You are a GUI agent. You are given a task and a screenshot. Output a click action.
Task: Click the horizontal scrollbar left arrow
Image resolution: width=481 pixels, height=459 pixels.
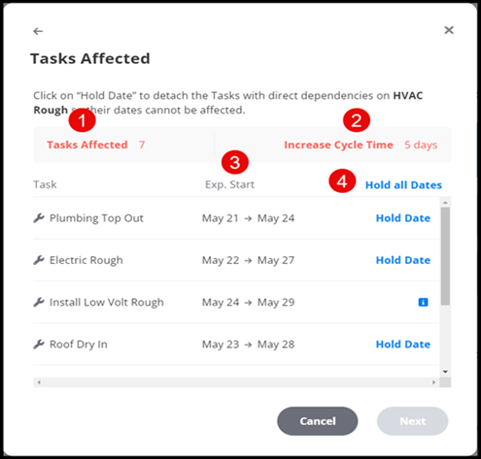click(x=39, y=382)
